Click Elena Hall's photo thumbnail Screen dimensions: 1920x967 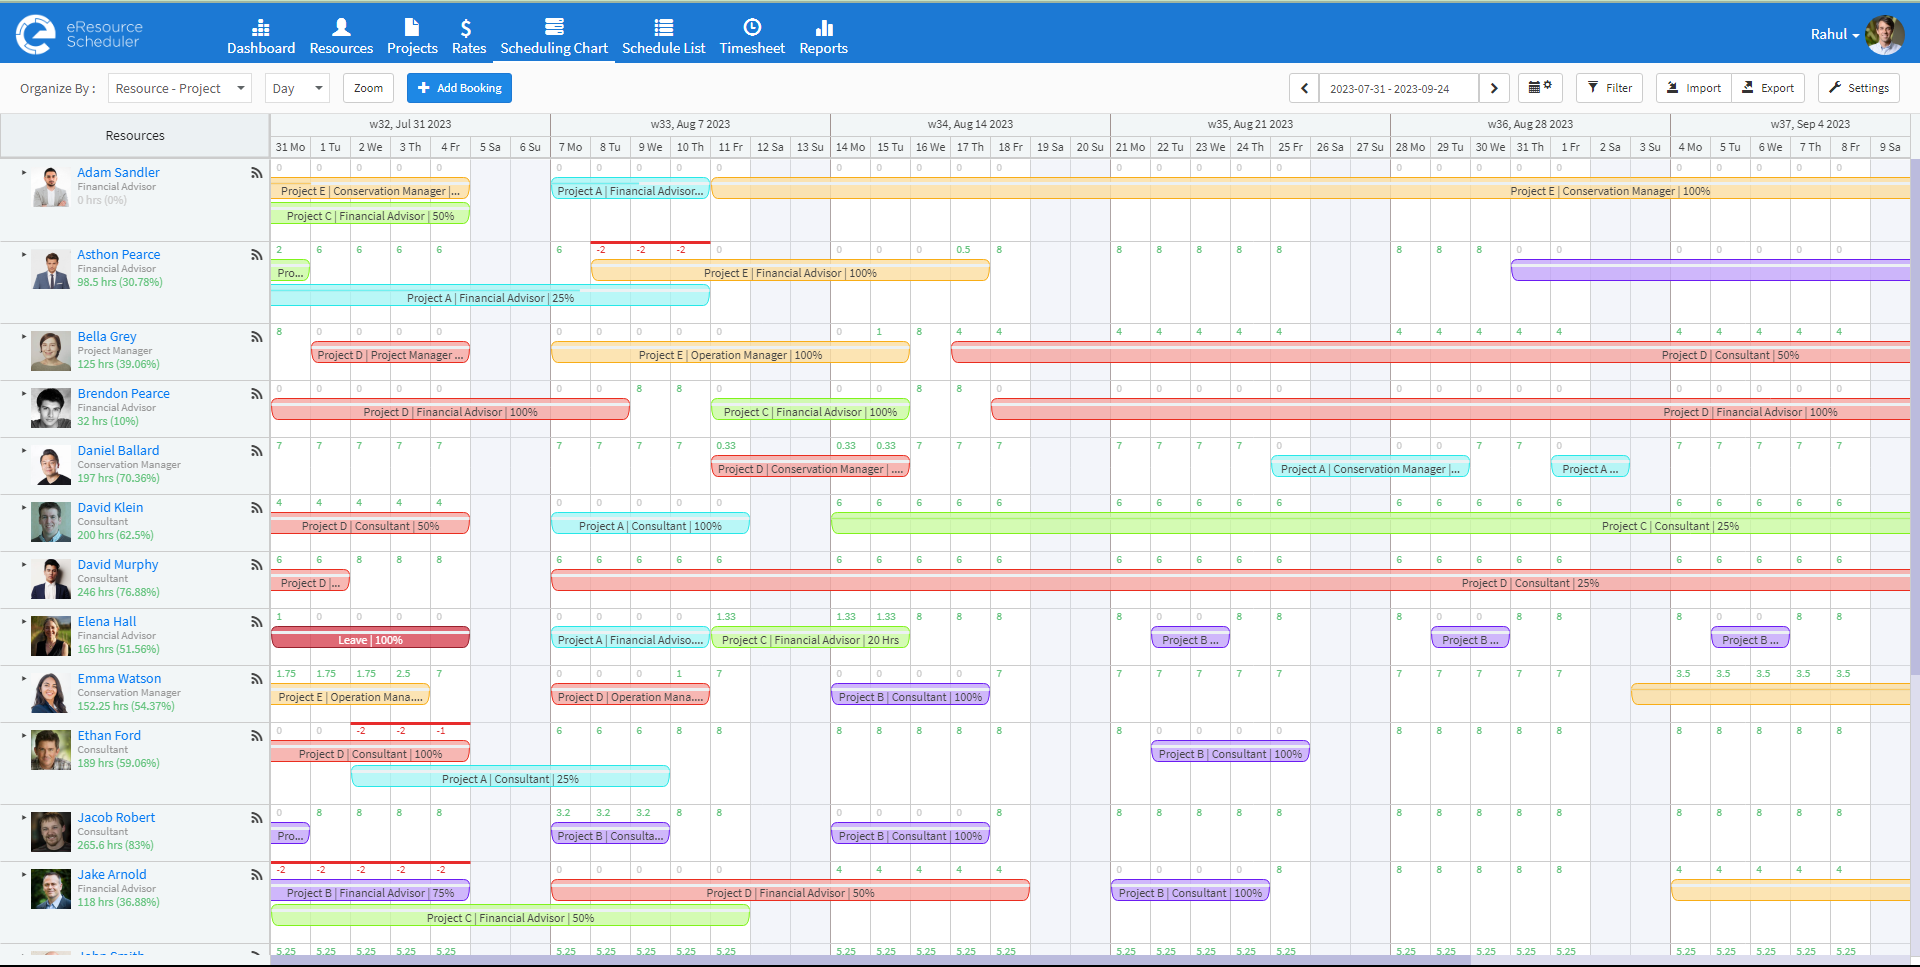click(50, 636)
